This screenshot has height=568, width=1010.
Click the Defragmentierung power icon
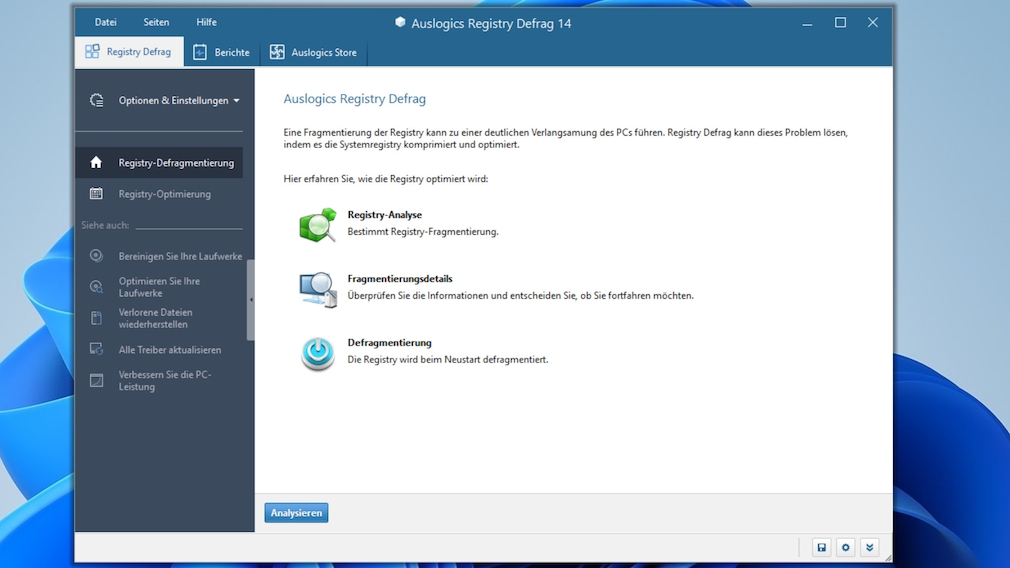pyautogui.click(x=318, y=353)
